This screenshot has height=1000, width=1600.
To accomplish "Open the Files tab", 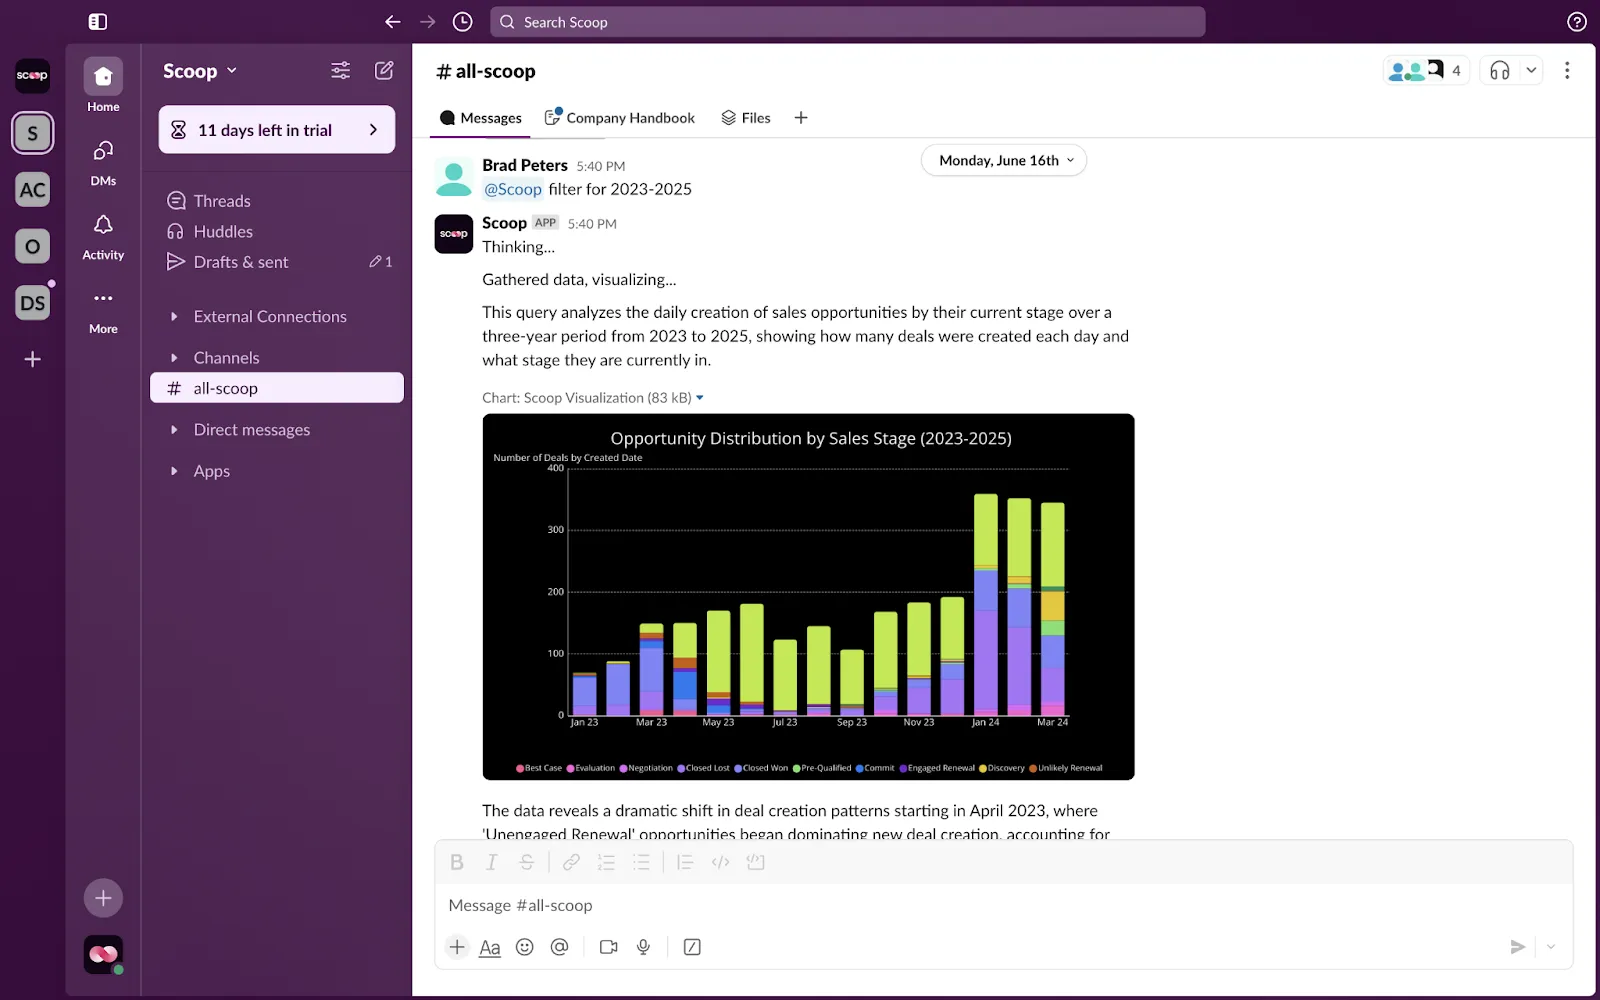I will point(746,118).
